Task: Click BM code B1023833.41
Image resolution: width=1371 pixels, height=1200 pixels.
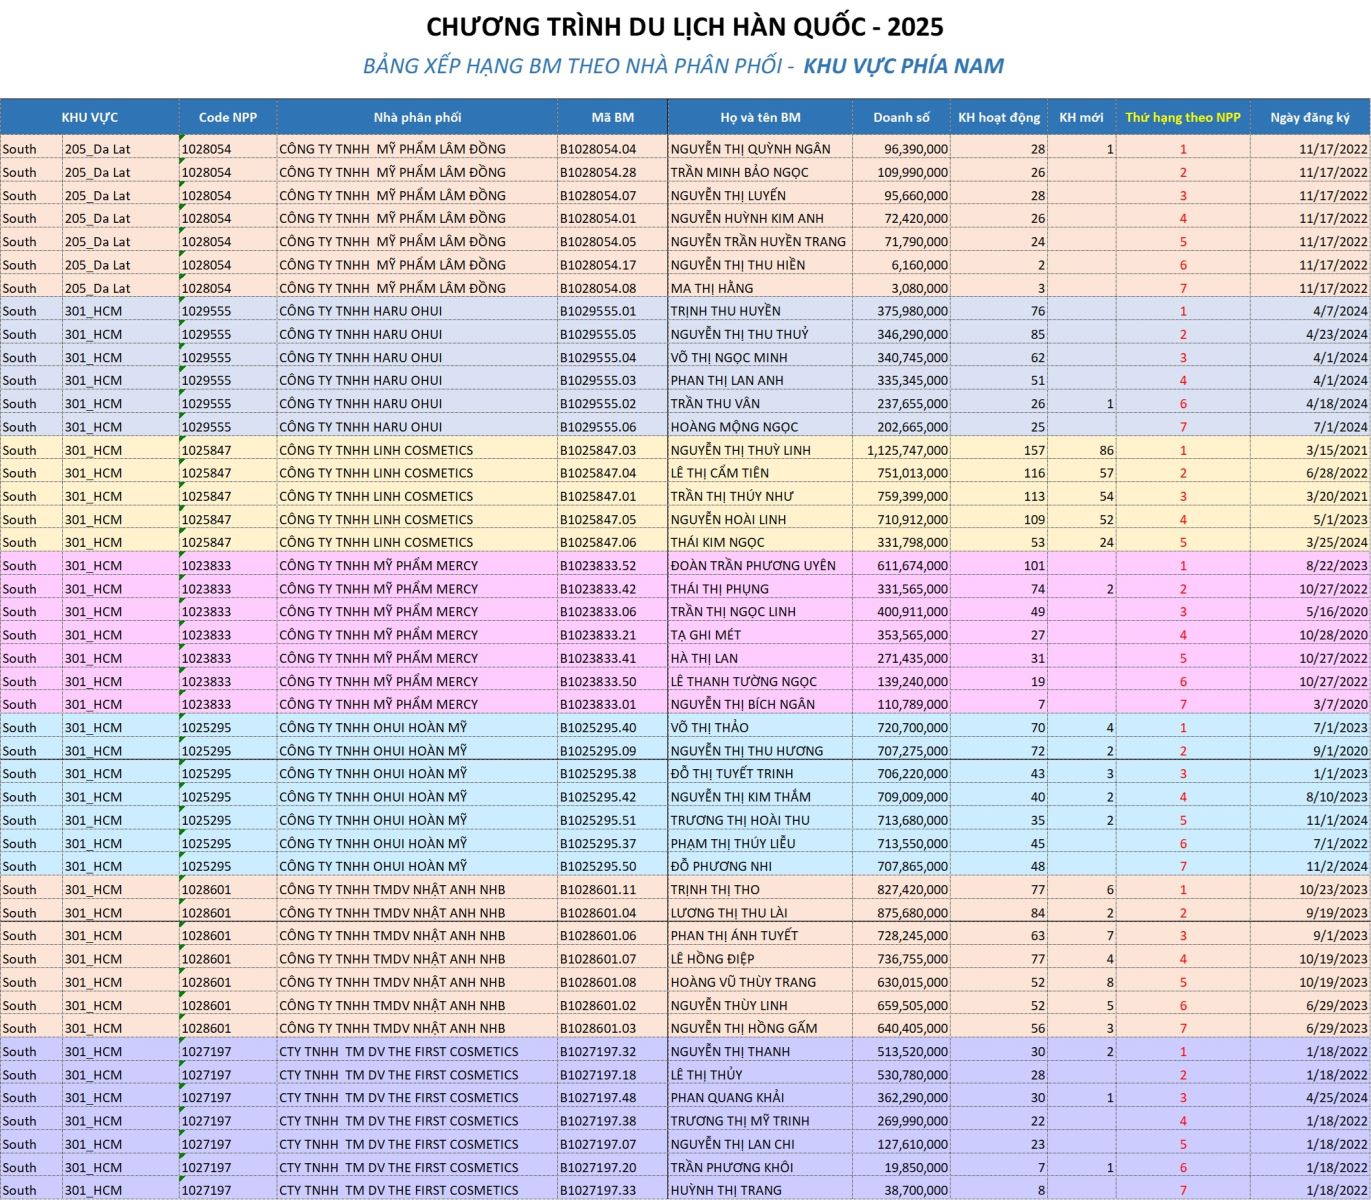Action: (x=598, y=658)
